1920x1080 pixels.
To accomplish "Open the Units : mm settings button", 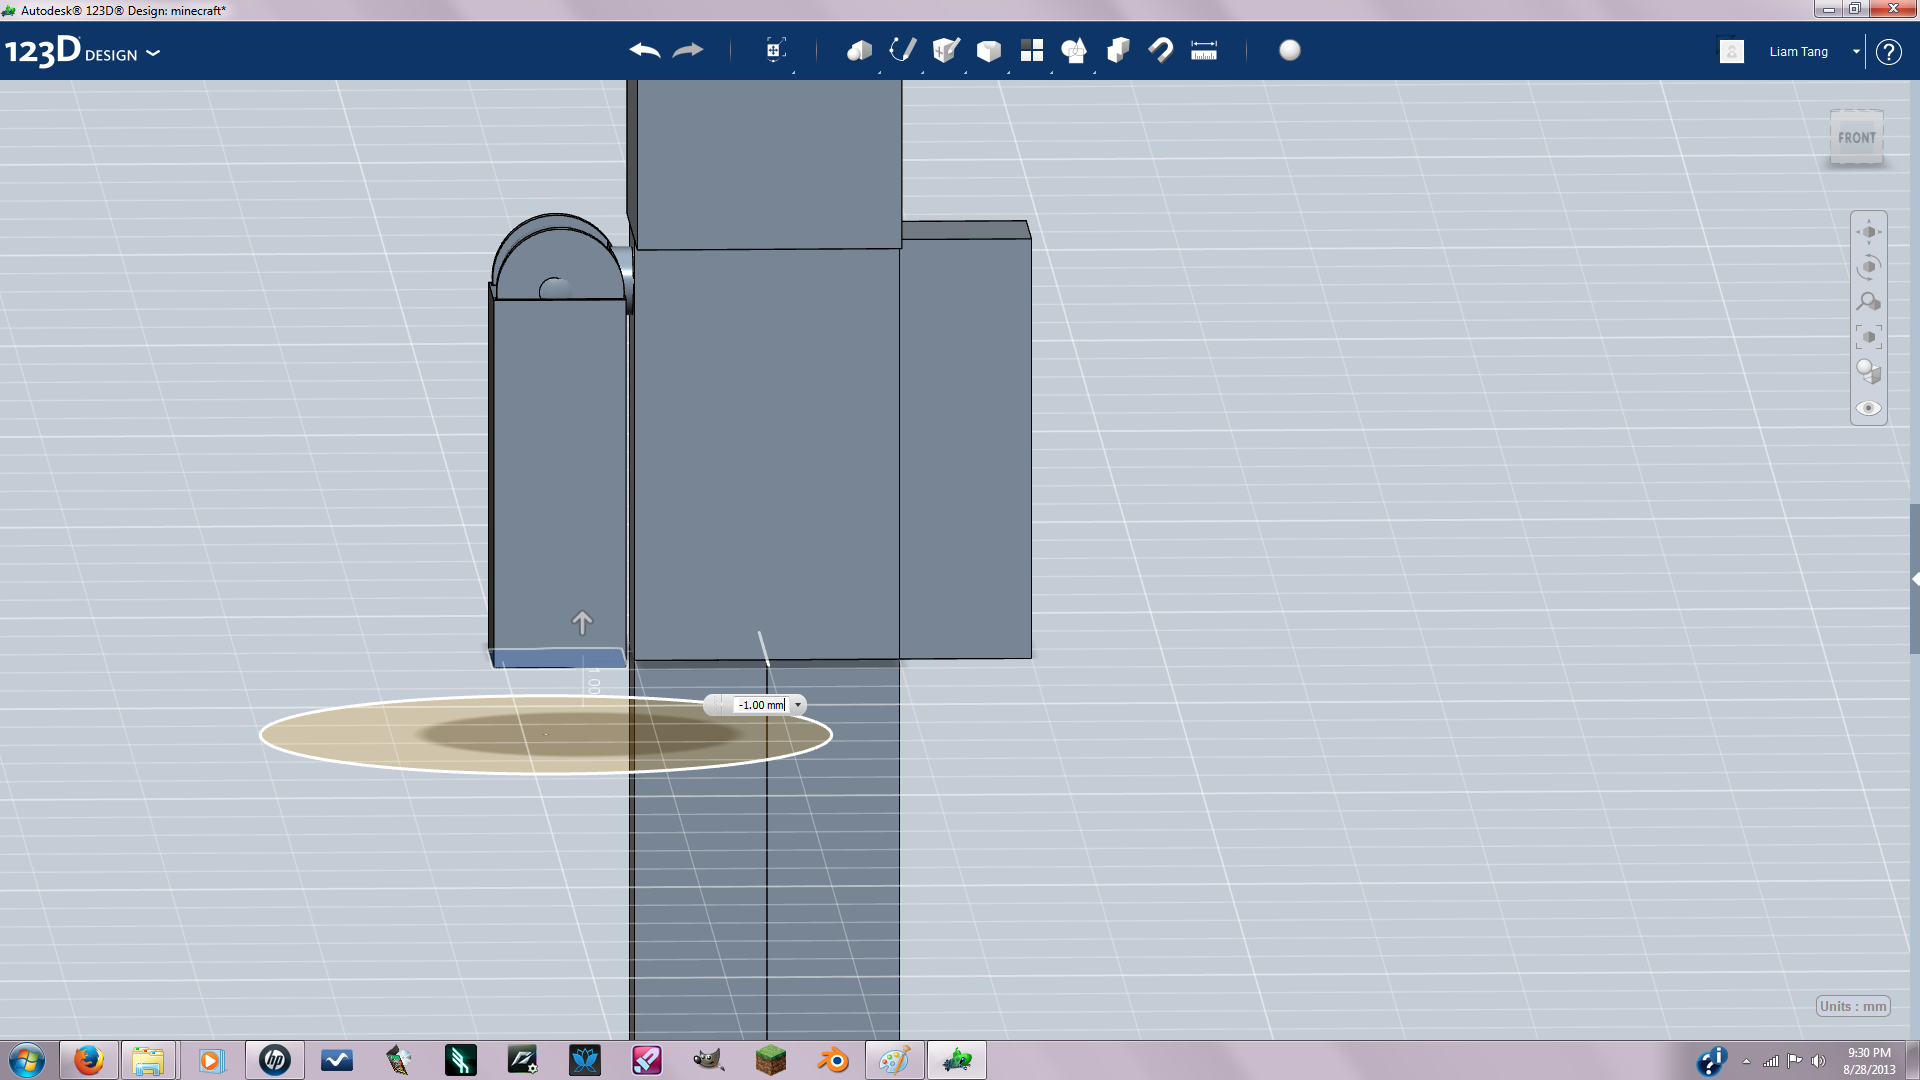I will [1853, 1006].
